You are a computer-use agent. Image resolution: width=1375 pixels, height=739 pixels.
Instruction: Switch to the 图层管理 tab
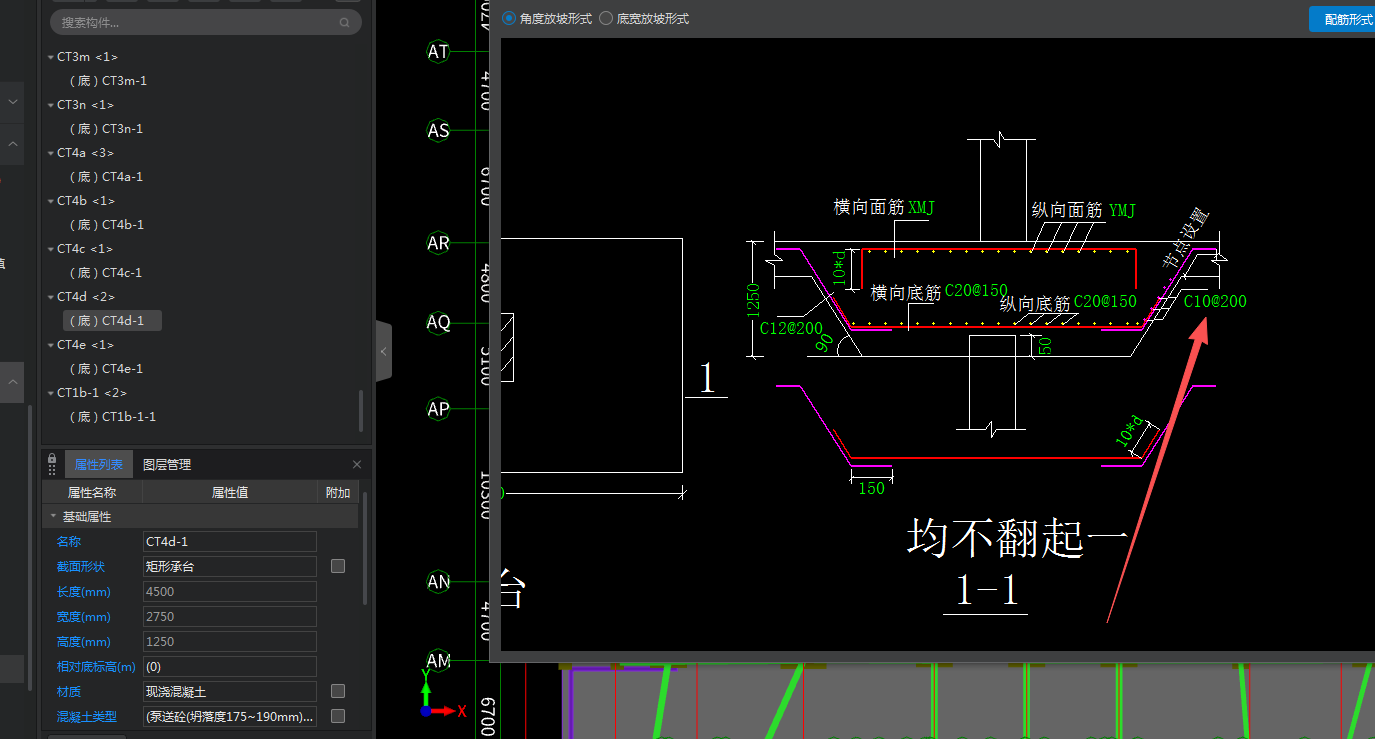point(167,463)
